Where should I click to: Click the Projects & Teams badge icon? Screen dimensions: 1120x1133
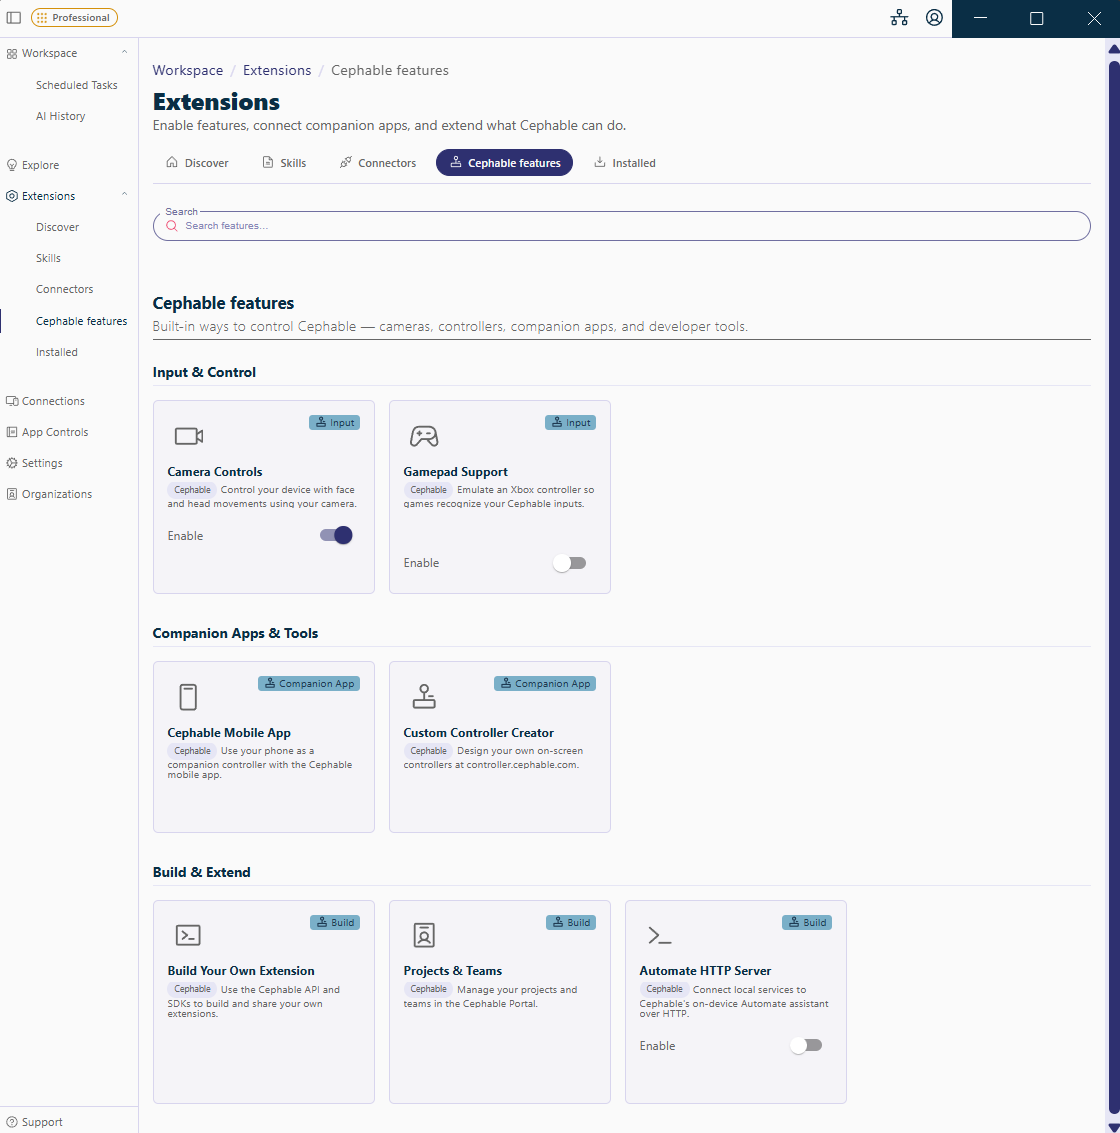pos(424,935)
